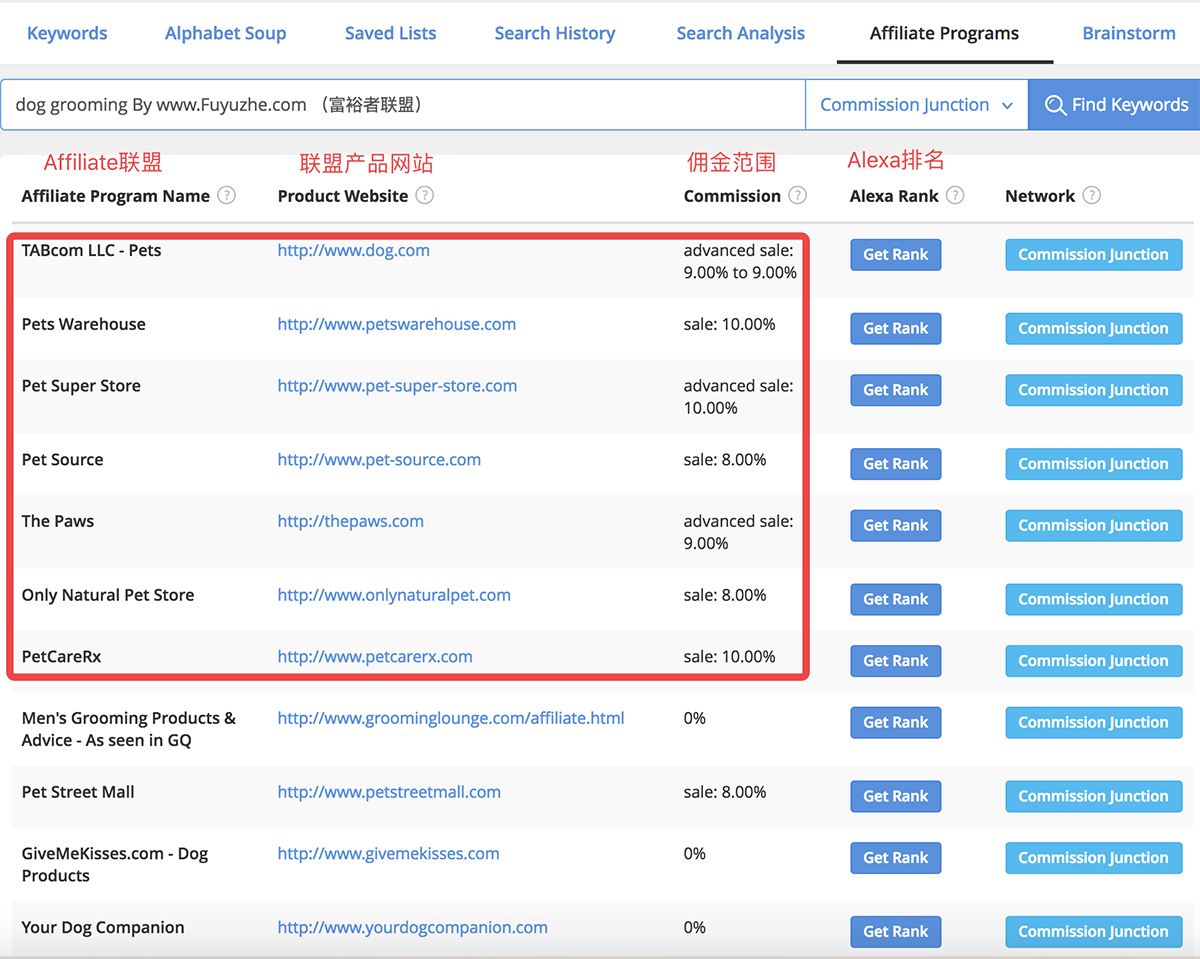Click help icon next to Affiliate Program Name
Screen dimensions: 1200x959
tap(227, 195)
